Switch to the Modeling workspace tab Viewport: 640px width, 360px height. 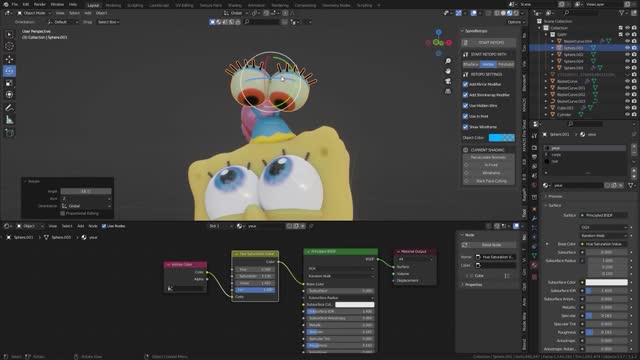(x=113, y=5)
